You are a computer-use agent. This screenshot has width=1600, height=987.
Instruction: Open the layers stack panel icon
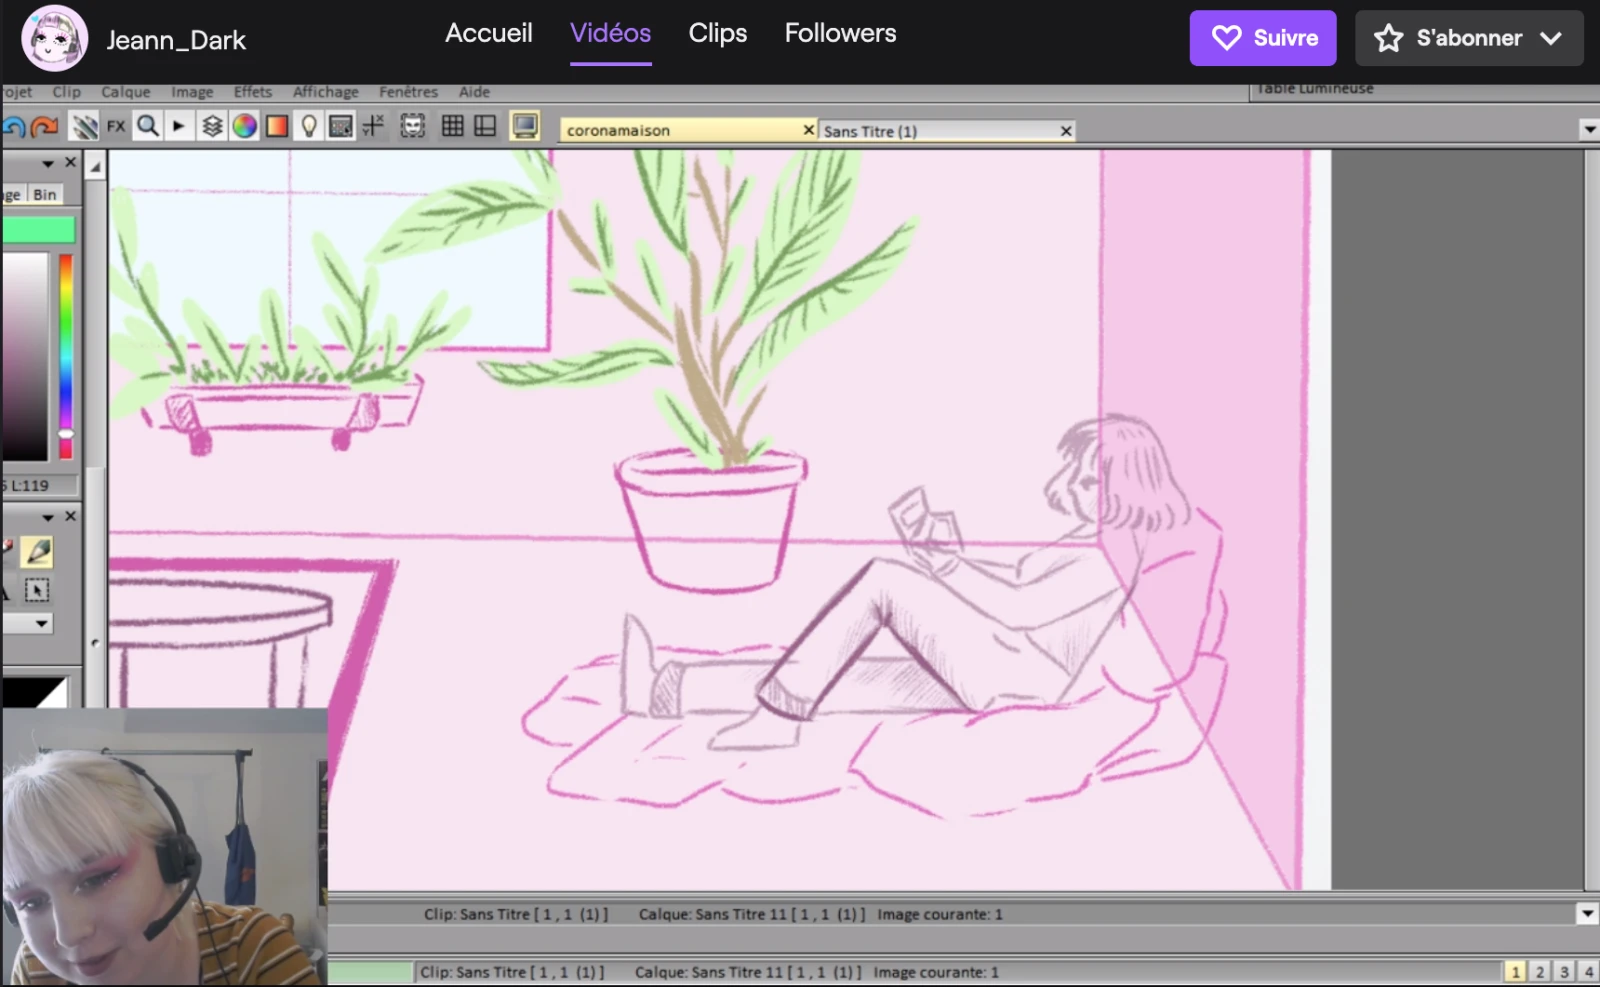[x=212, y=127]
